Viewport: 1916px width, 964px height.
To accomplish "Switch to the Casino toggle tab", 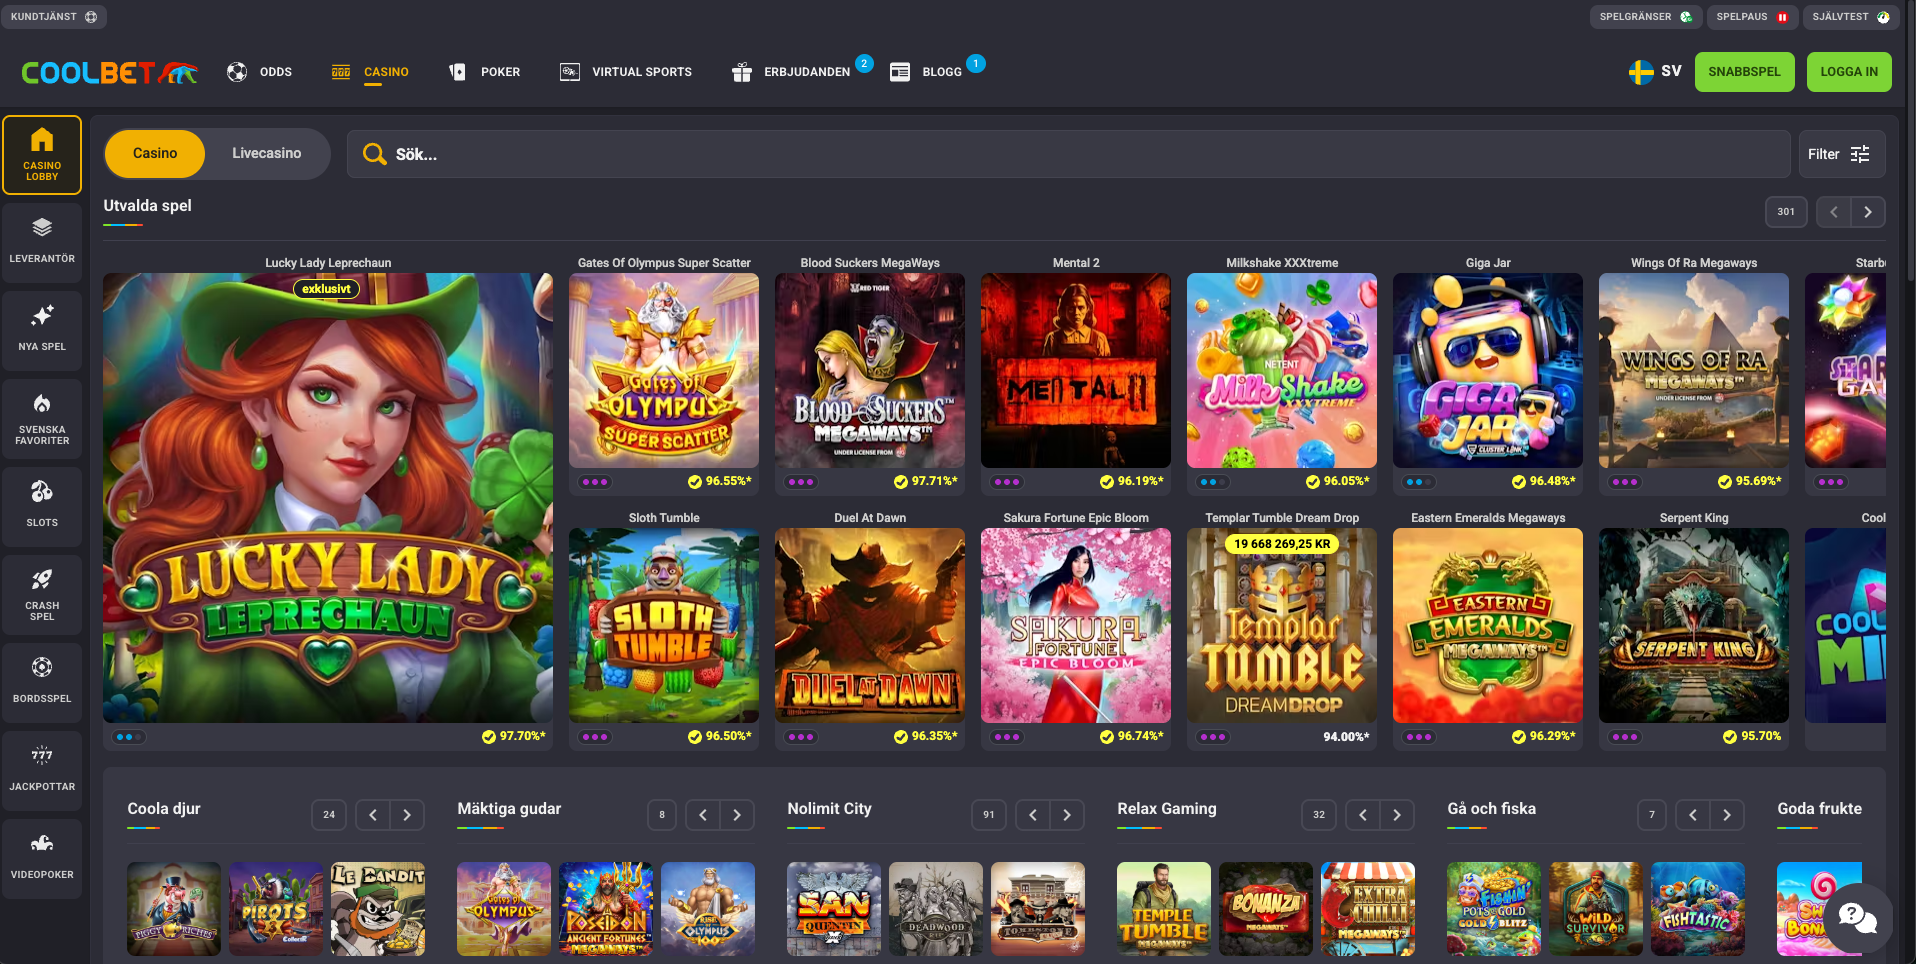I will point(155,154).
